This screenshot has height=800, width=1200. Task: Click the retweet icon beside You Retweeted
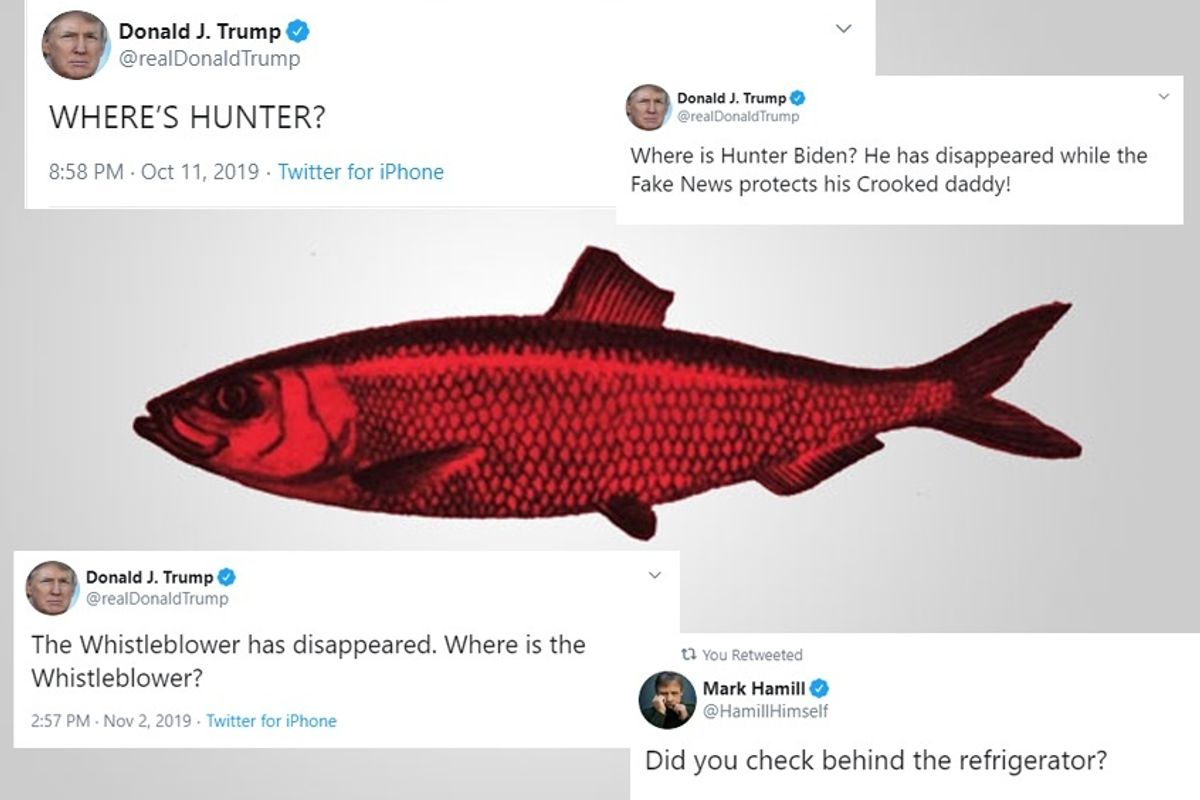pyautogui.click(x=687, y=655)
